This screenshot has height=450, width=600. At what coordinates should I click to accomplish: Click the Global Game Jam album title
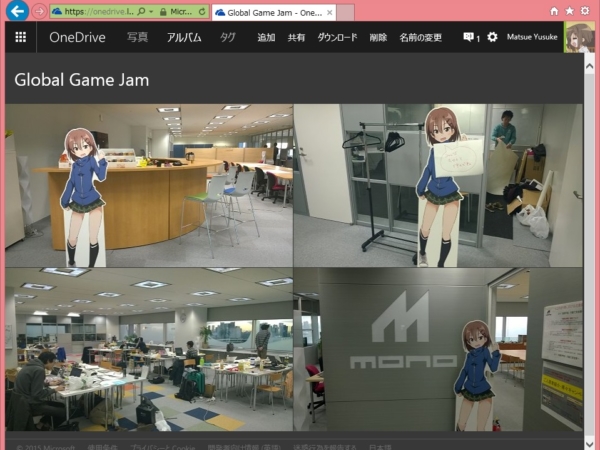click(82, 80)
